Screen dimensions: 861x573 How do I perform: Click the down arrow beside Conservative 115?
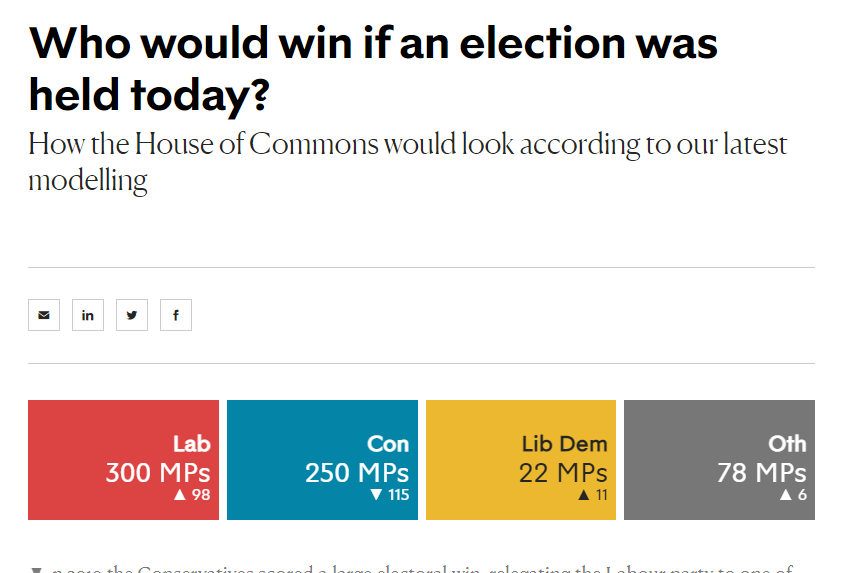click(376, 495)
